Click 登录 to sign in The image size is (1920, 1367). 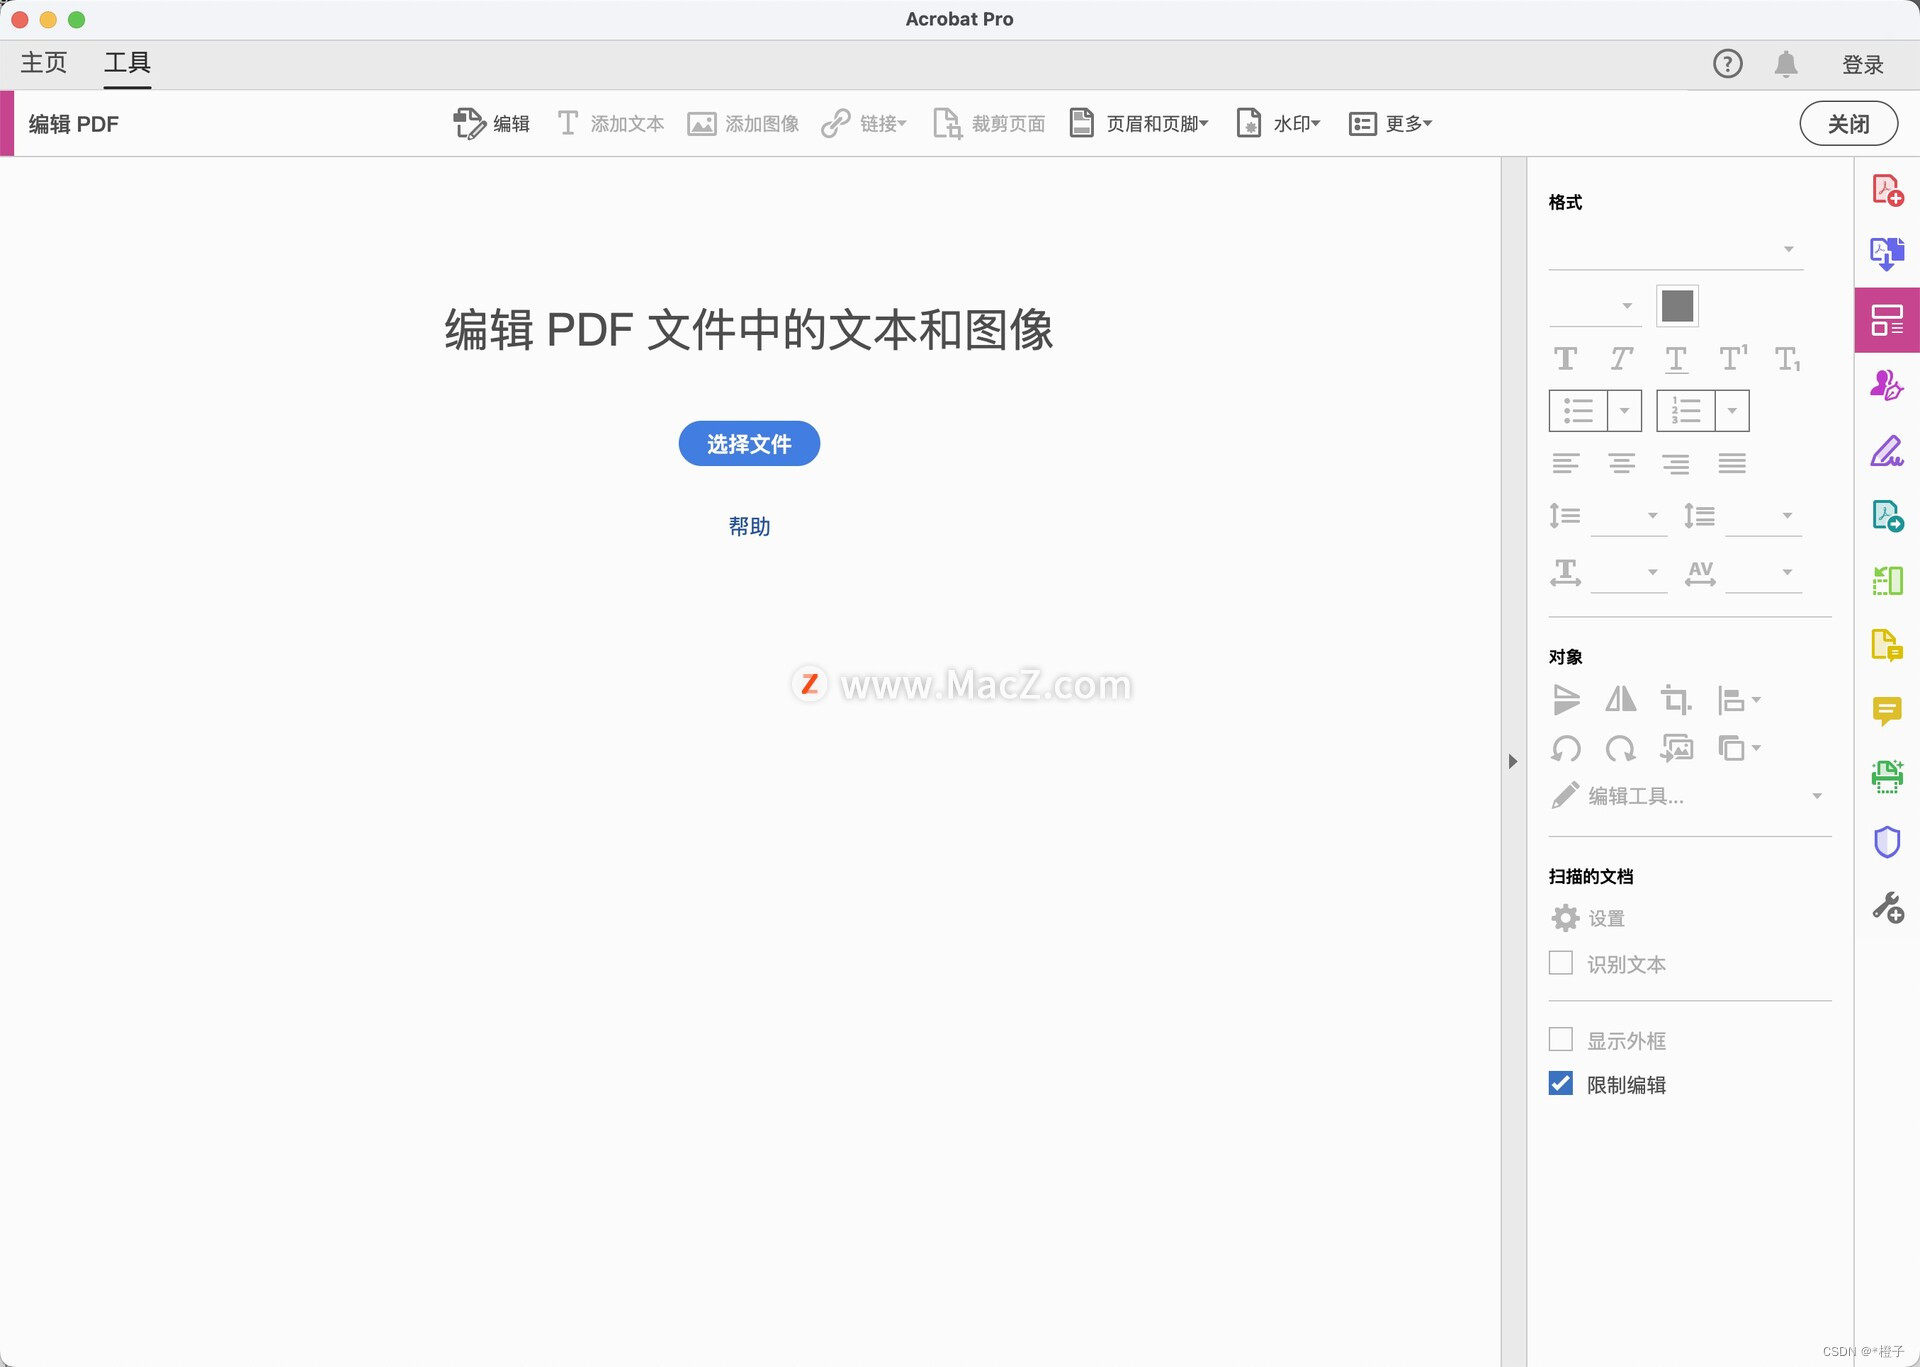tap(1862, 65)
